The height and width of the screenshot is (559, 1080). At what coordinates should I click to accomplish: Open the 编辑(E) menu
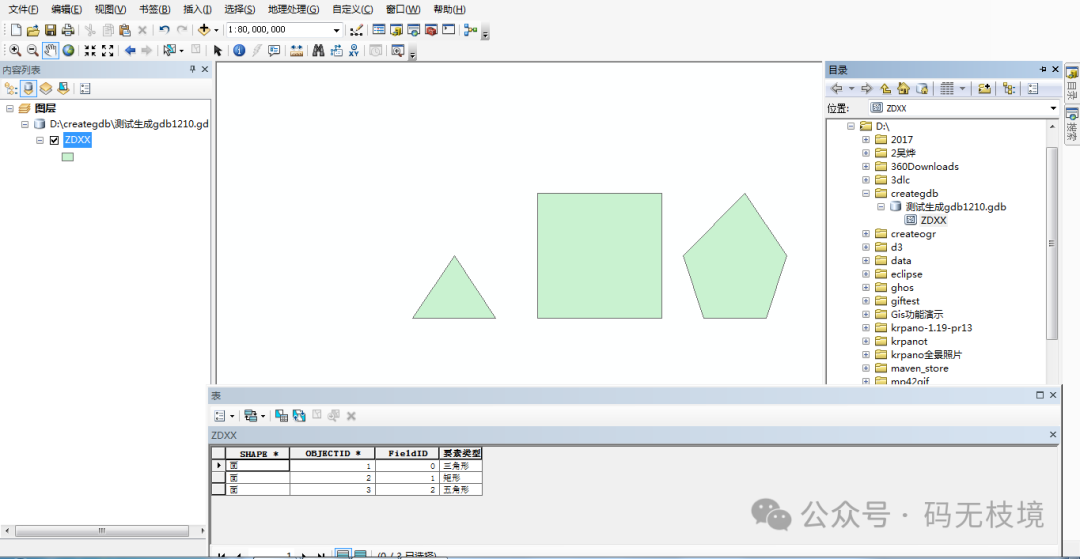coord(66,9)
